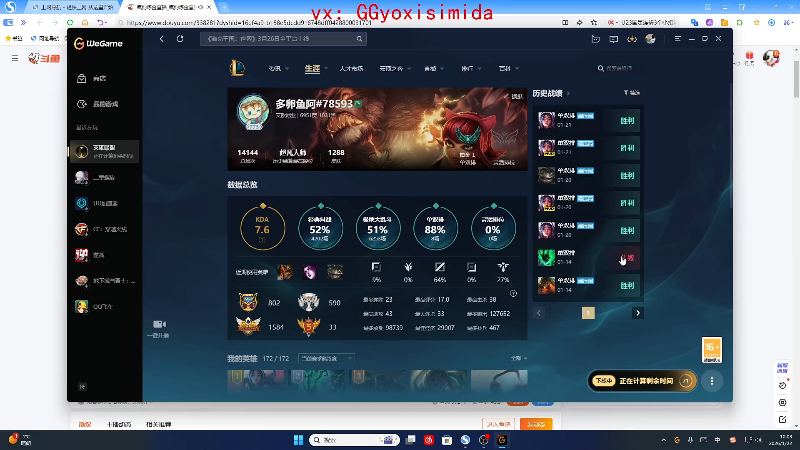Go to previous match history page
This screenshot has width=800, height=450.
pos(539,313)
